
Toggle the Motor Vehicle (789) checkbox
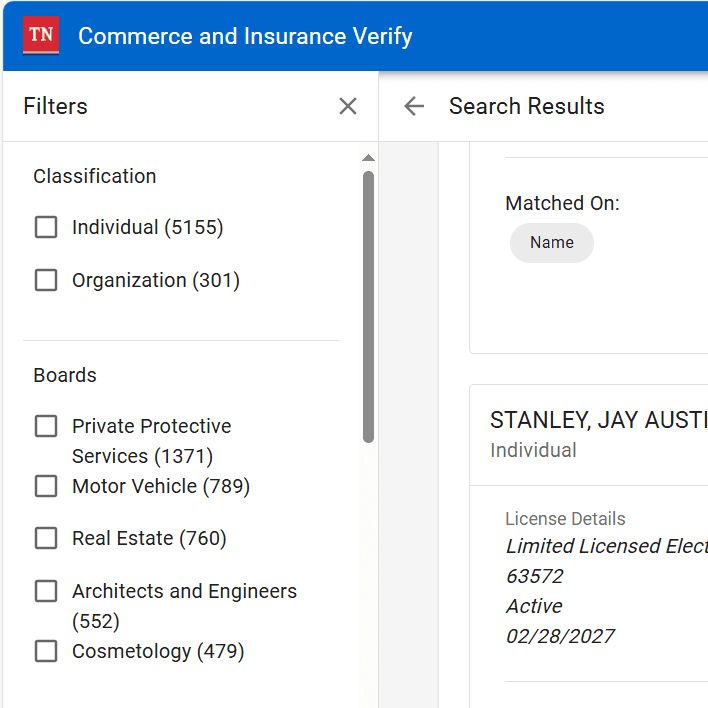tap(46, 486)
